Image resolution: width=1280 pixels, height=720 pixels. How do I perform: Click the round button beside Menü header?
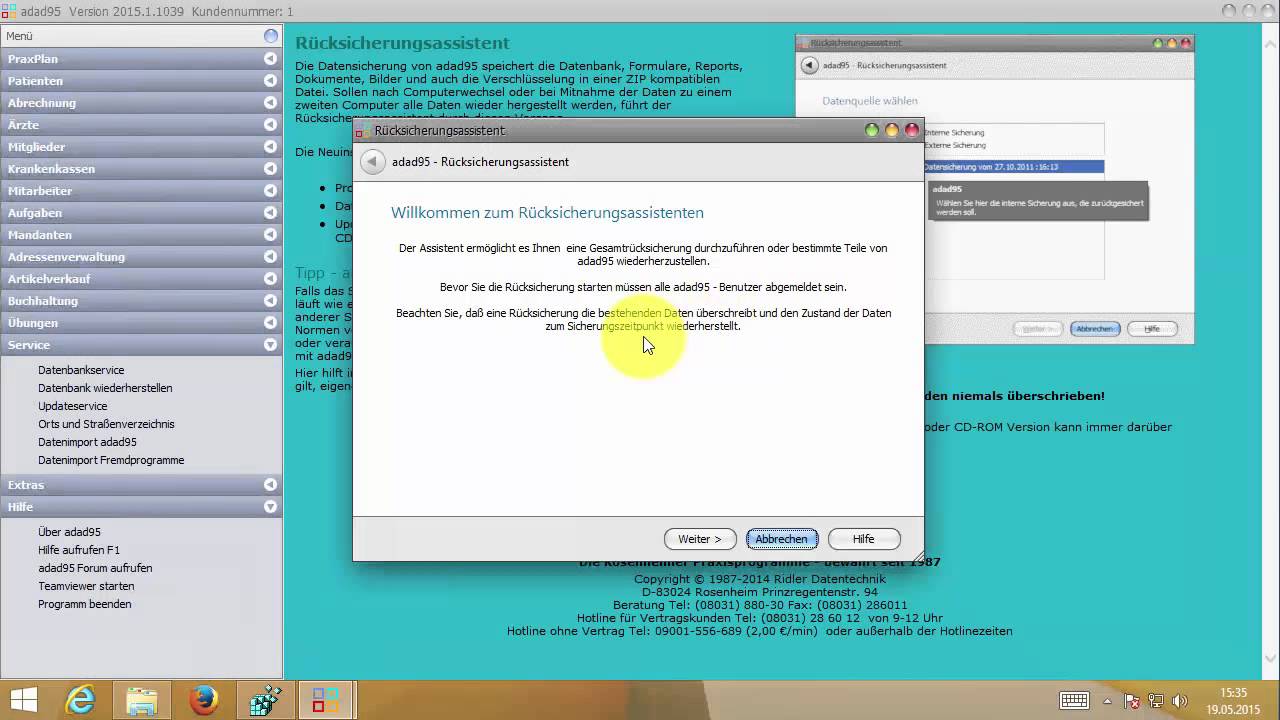(271, 36)
